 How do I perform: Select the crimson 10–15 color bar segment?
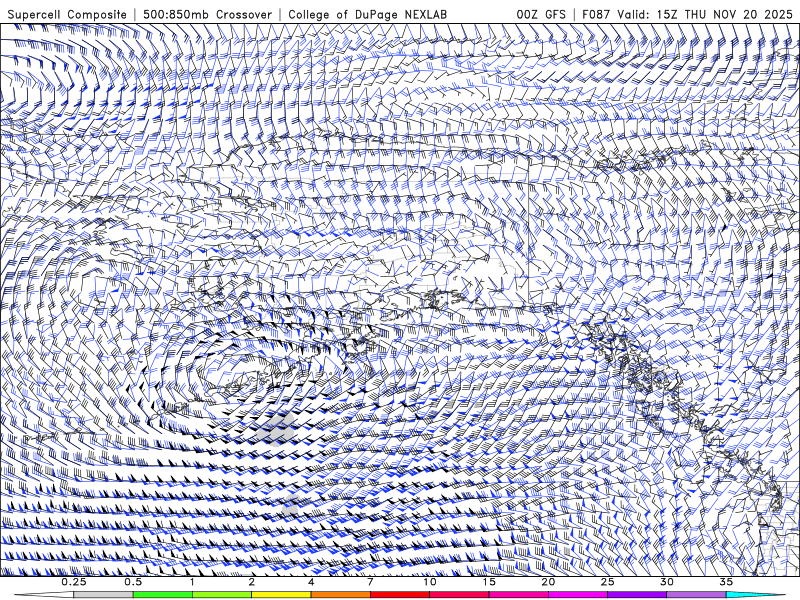click(x=459, y=595)
